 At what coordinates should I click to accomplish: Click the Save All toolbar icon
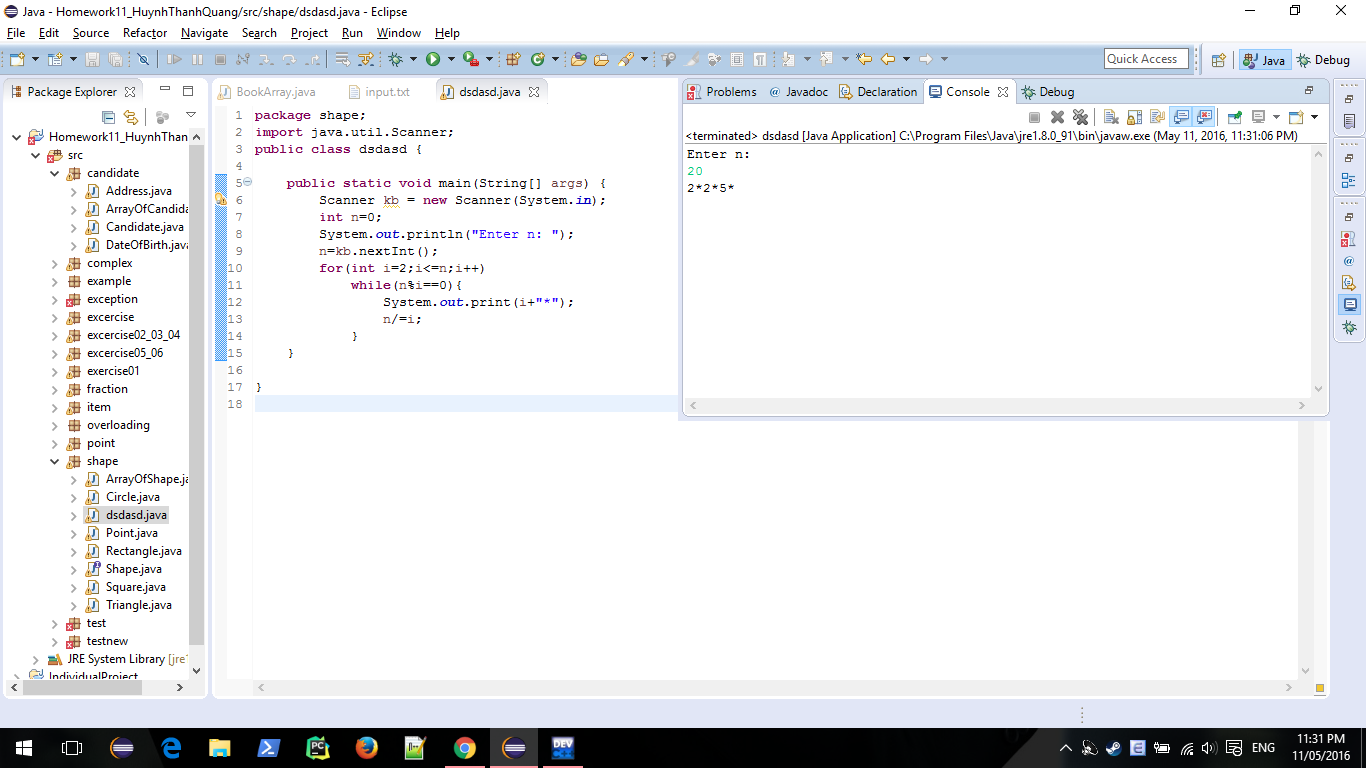pyautogui.click(x=115, y=60)
